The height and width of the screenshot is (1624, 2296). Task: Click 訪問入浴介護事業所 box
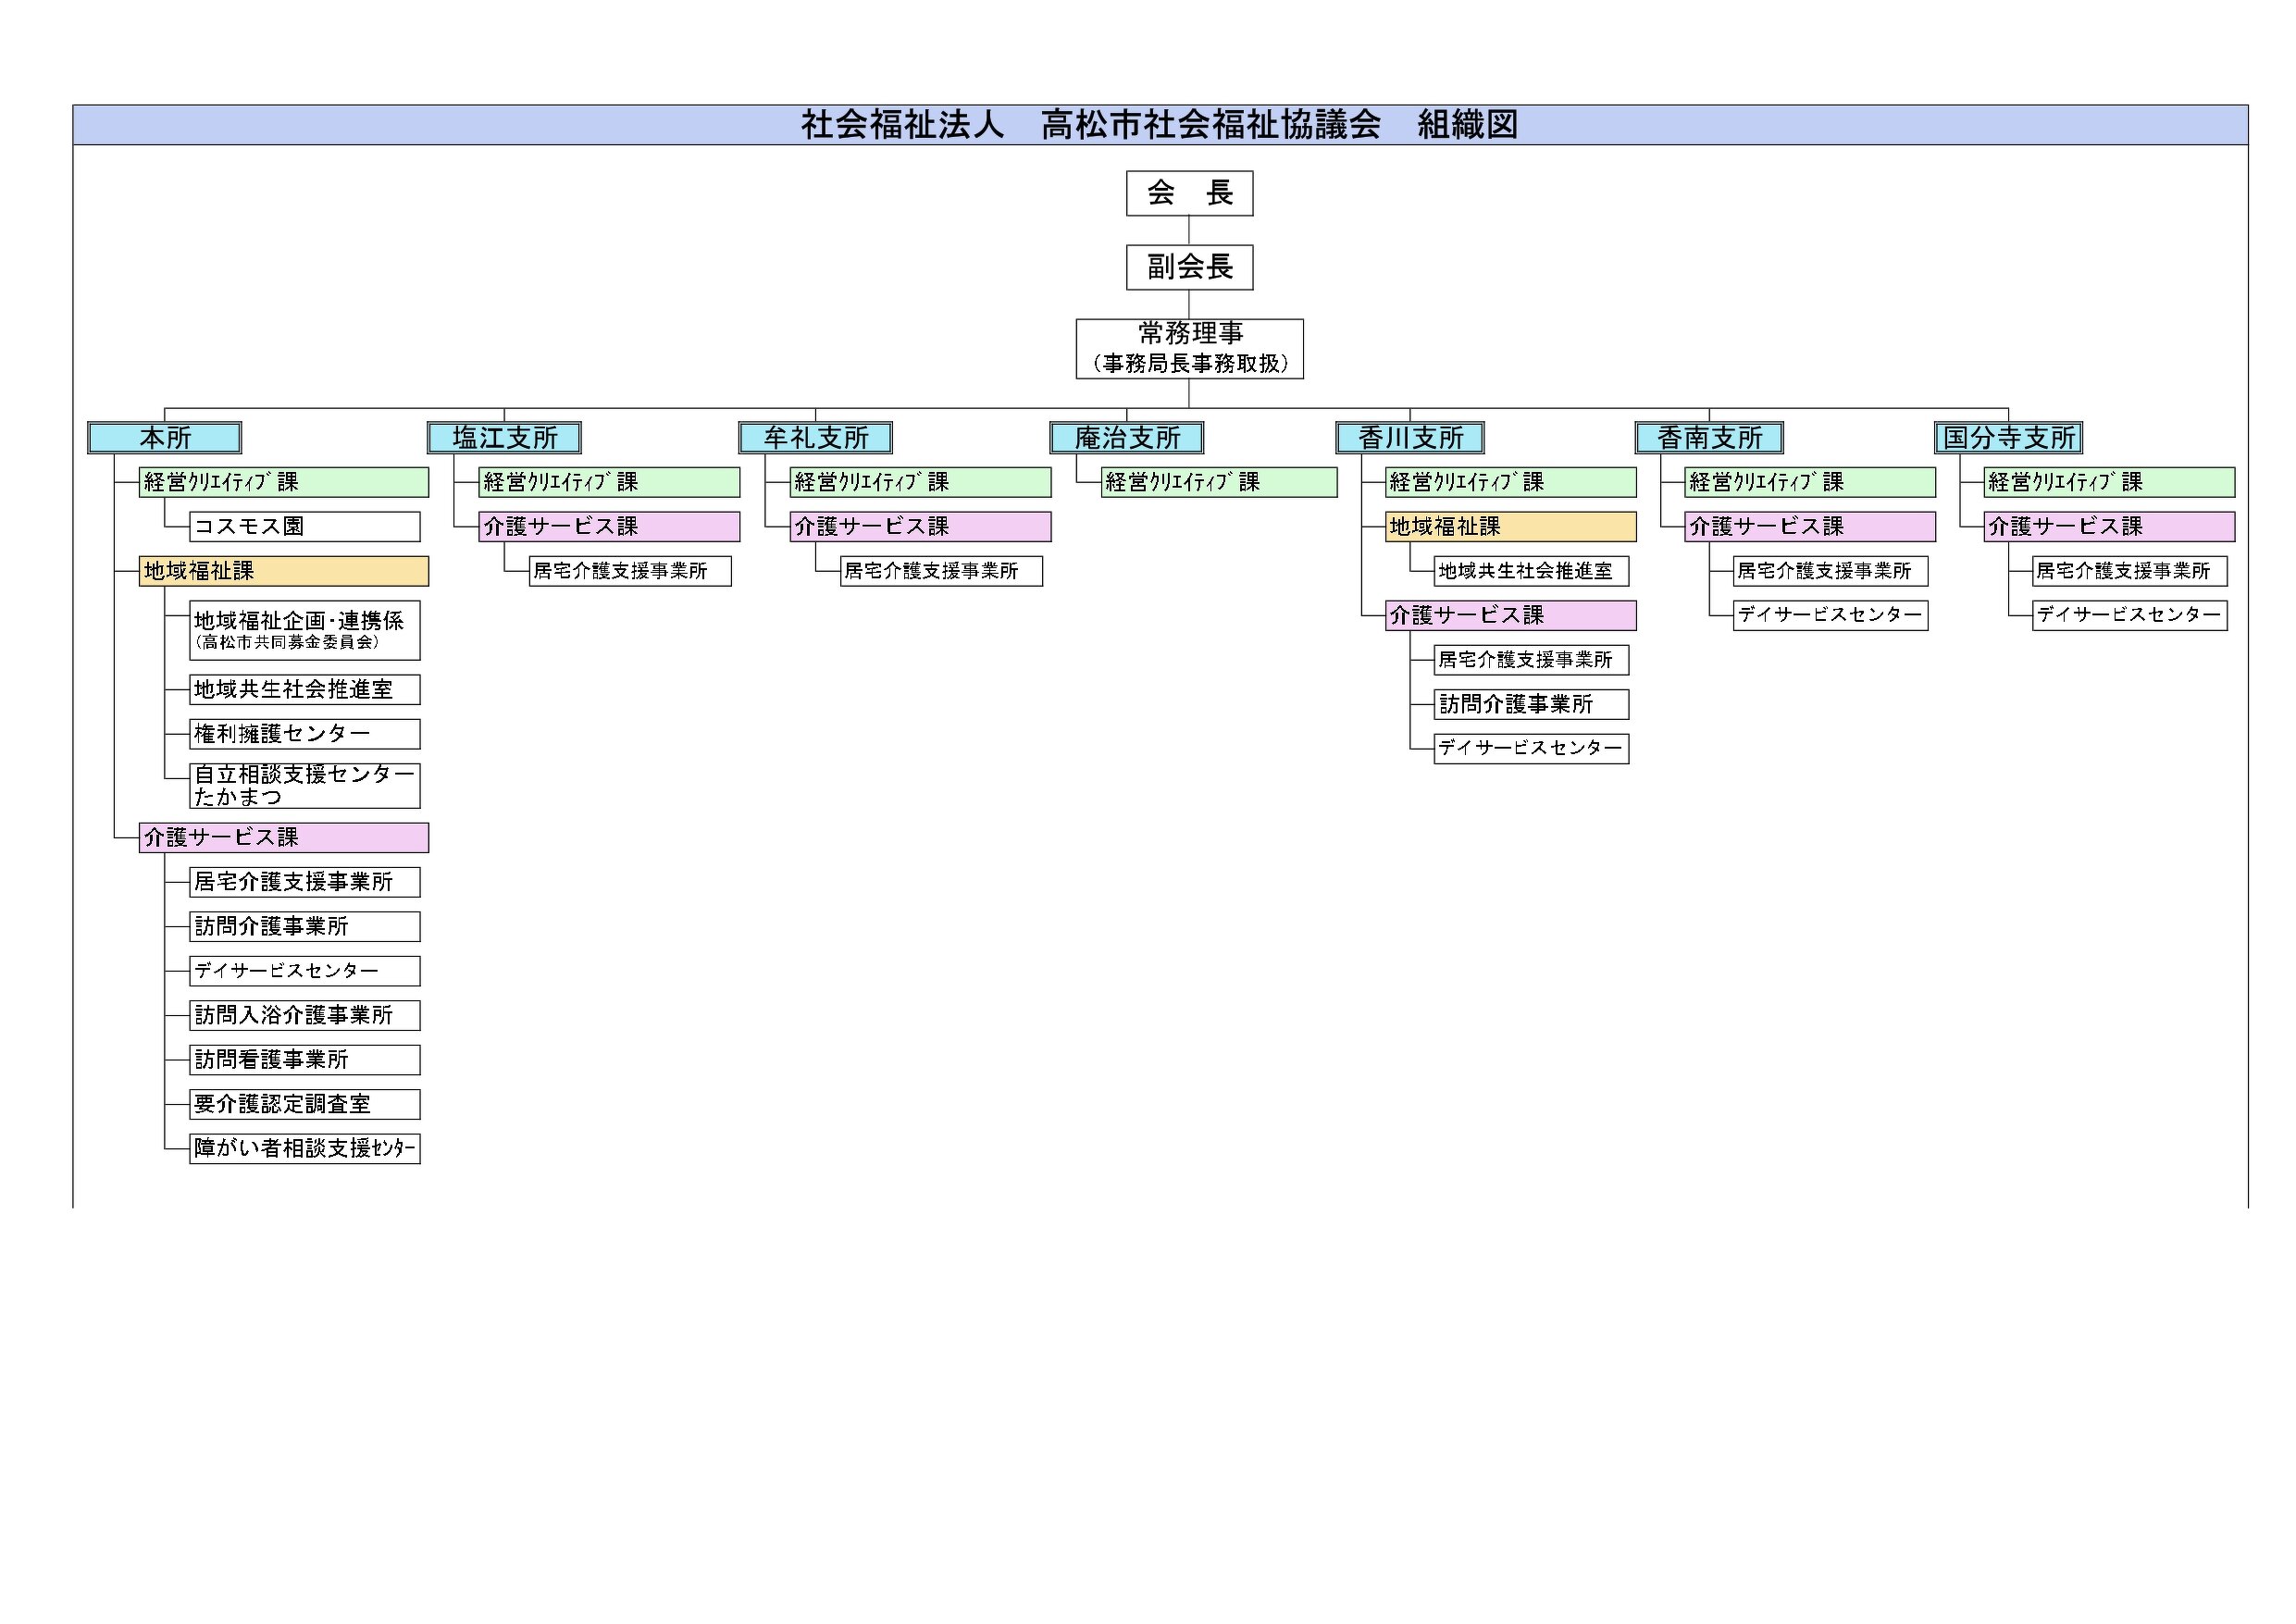304,1015
